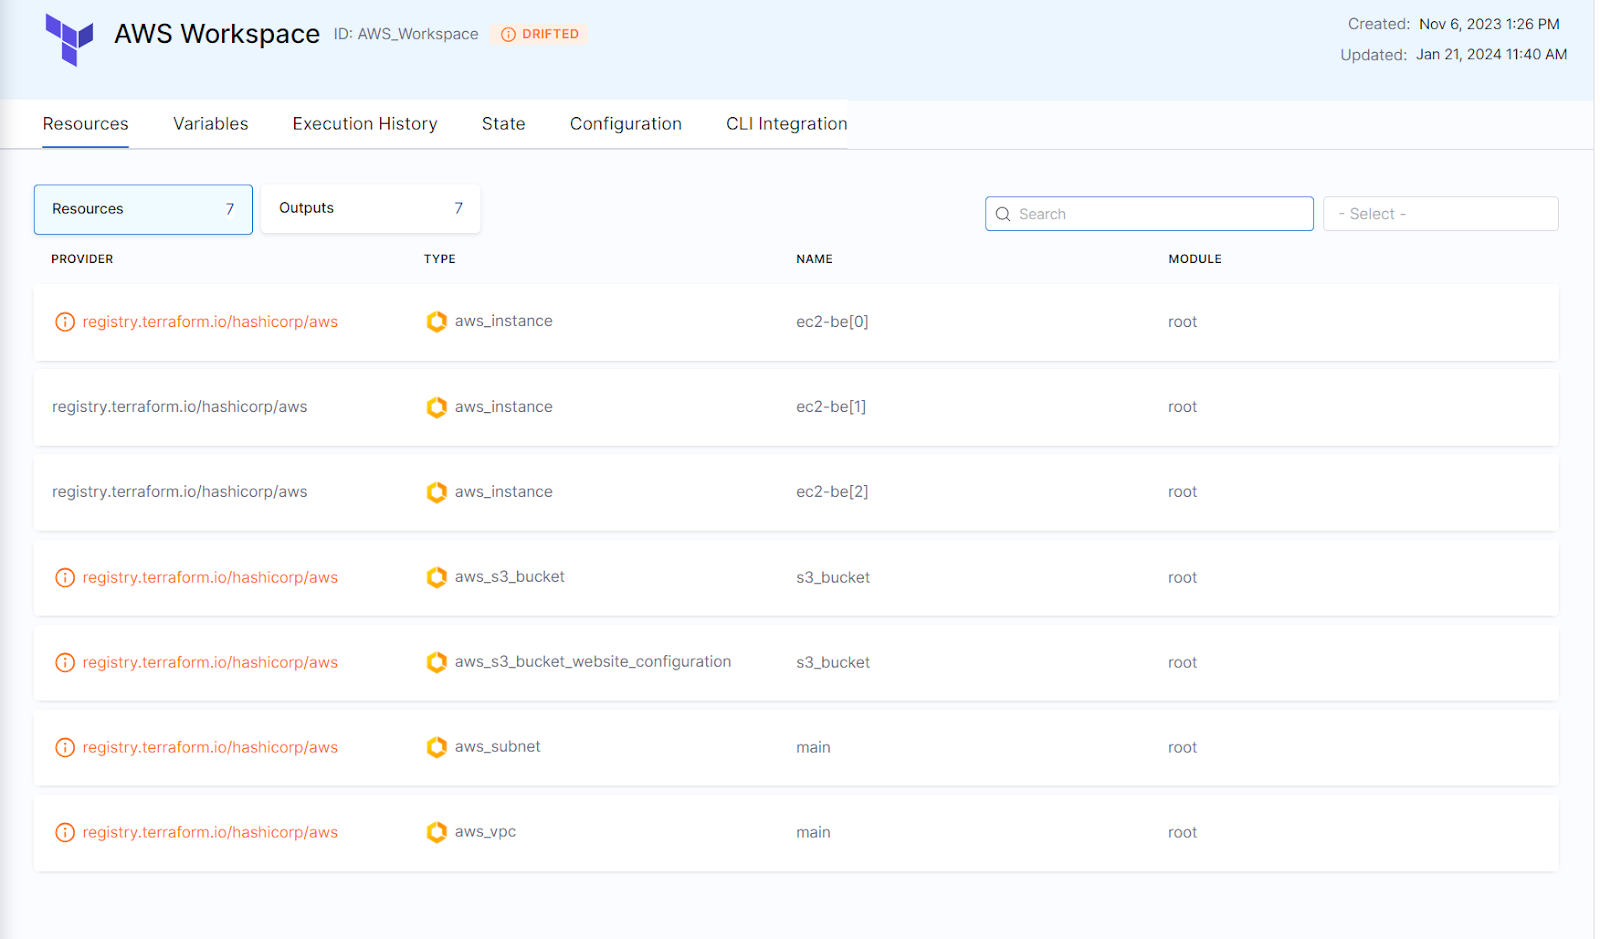Switch to the CLI Integration tab
Screen dimensions: 1600x939
[787, 124]
